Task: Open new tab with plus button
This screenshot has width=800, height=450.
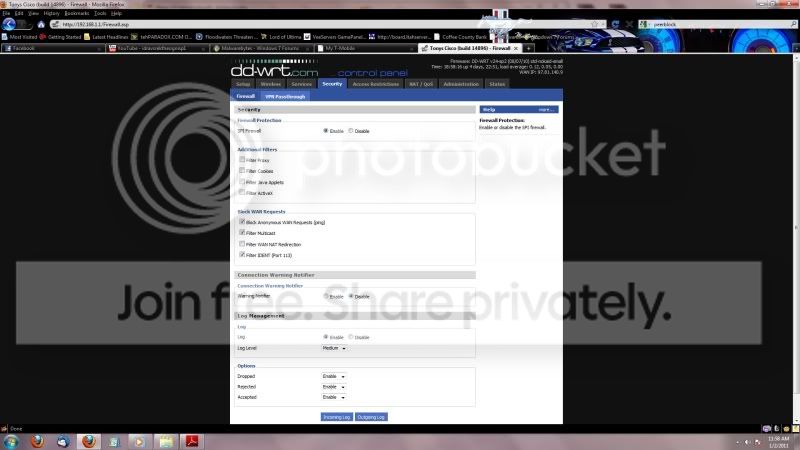Action: pyautogui.click(x=529, y=48)
